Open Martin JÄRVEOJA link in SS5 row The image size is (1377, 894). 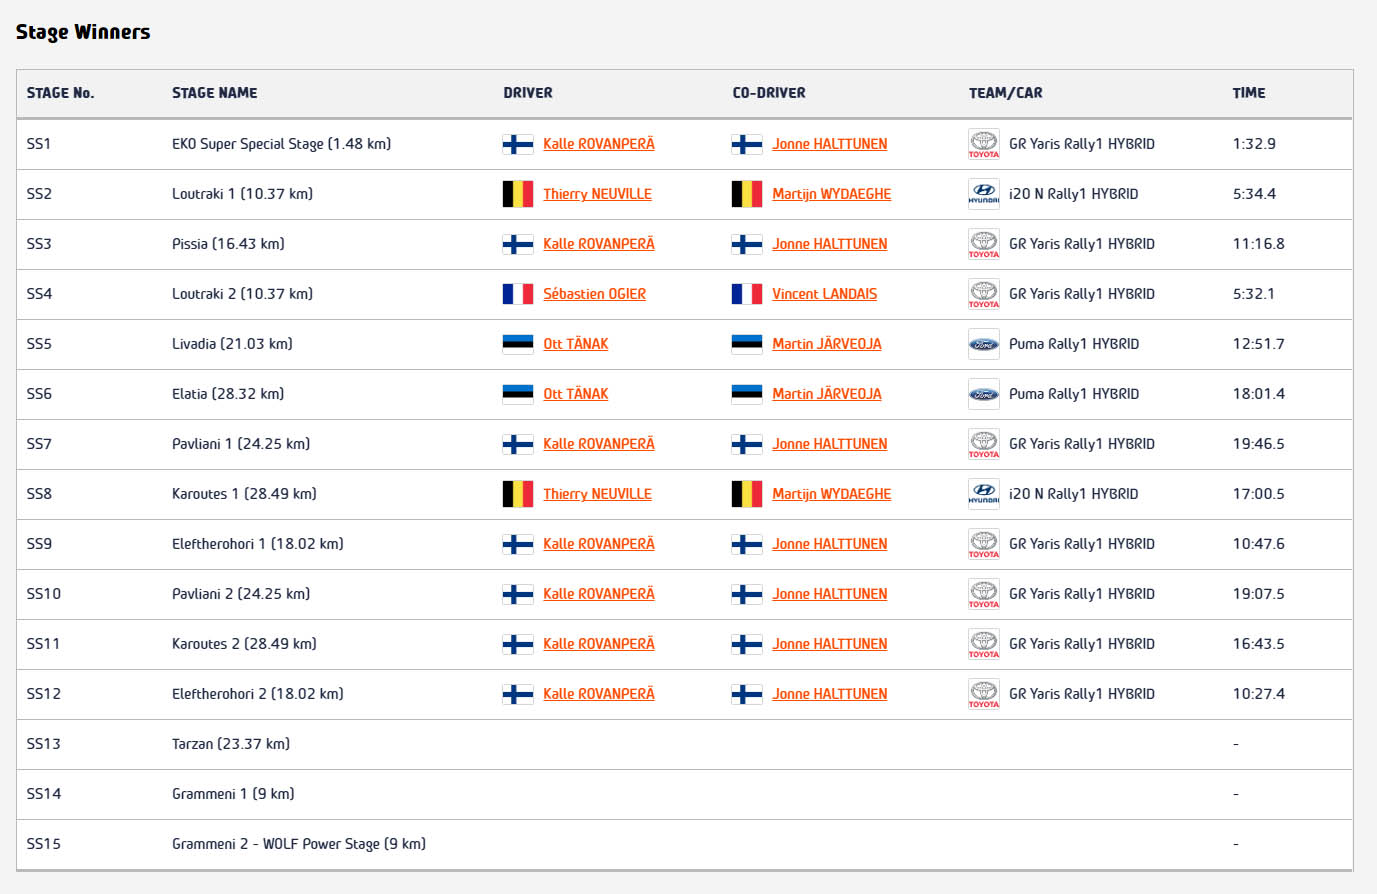pyautogui.click(x=827, y=344)
